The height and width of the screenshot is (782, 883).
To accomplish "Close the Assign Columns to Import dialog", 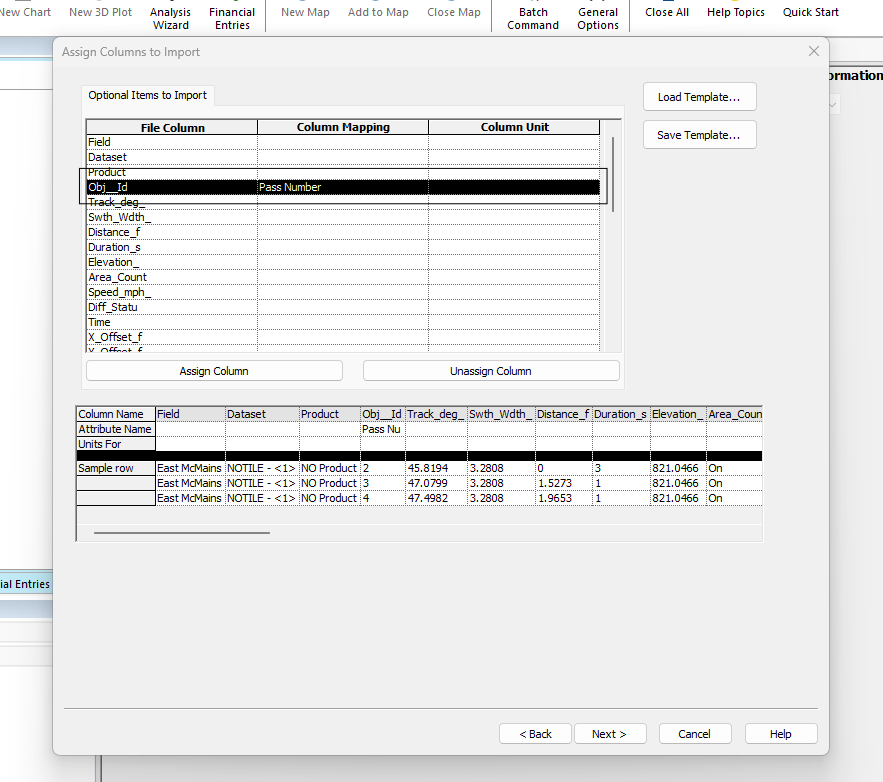I will point(814,51).
